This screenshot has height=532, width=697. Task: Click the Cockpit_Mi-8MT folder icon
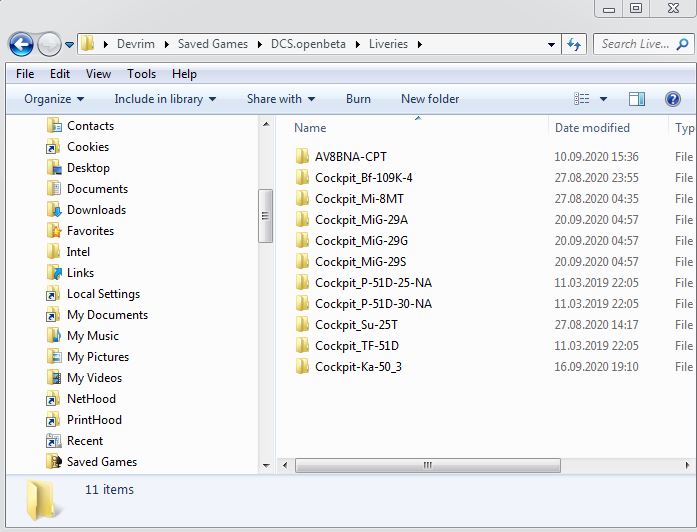point(302,198)
